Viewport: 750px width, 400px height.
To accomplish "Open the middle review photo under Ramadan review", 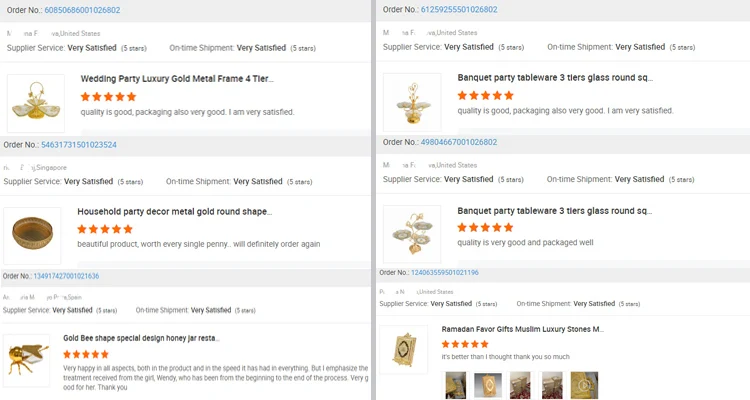I will (x=520, y=385).
